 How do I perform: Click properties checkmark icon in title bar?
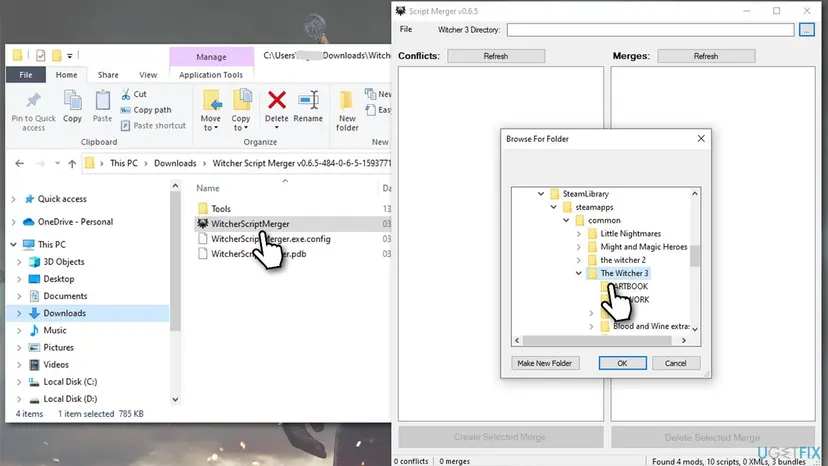click(x=41, y=55)
